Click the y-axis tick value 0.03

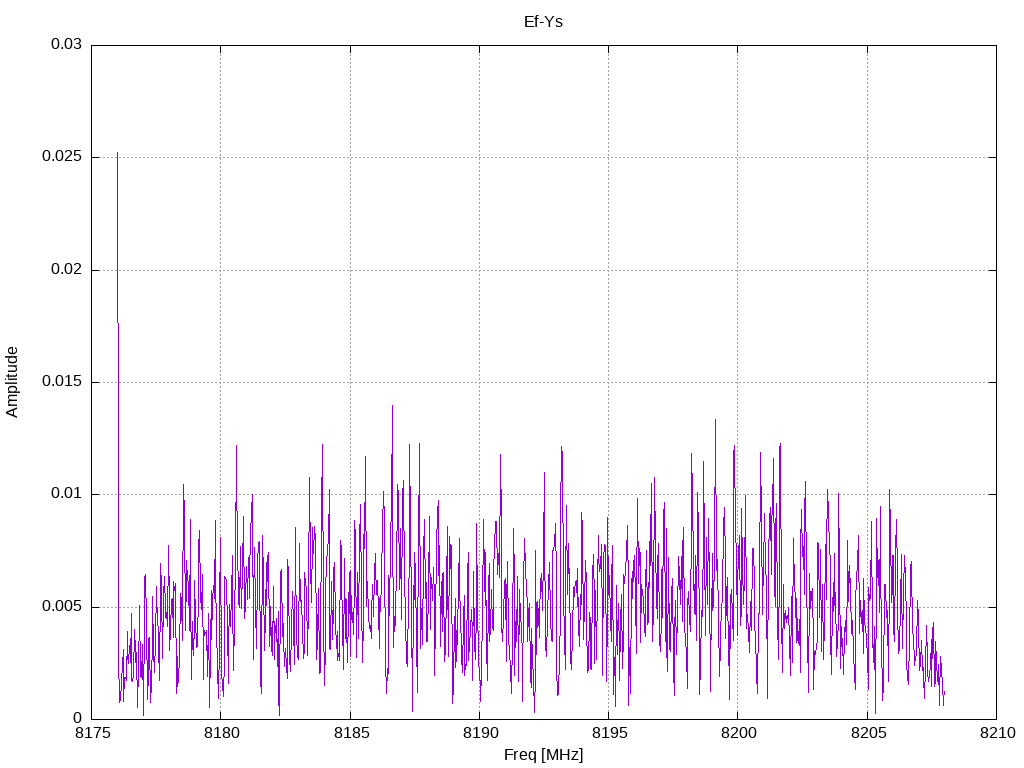pos(67,44)
